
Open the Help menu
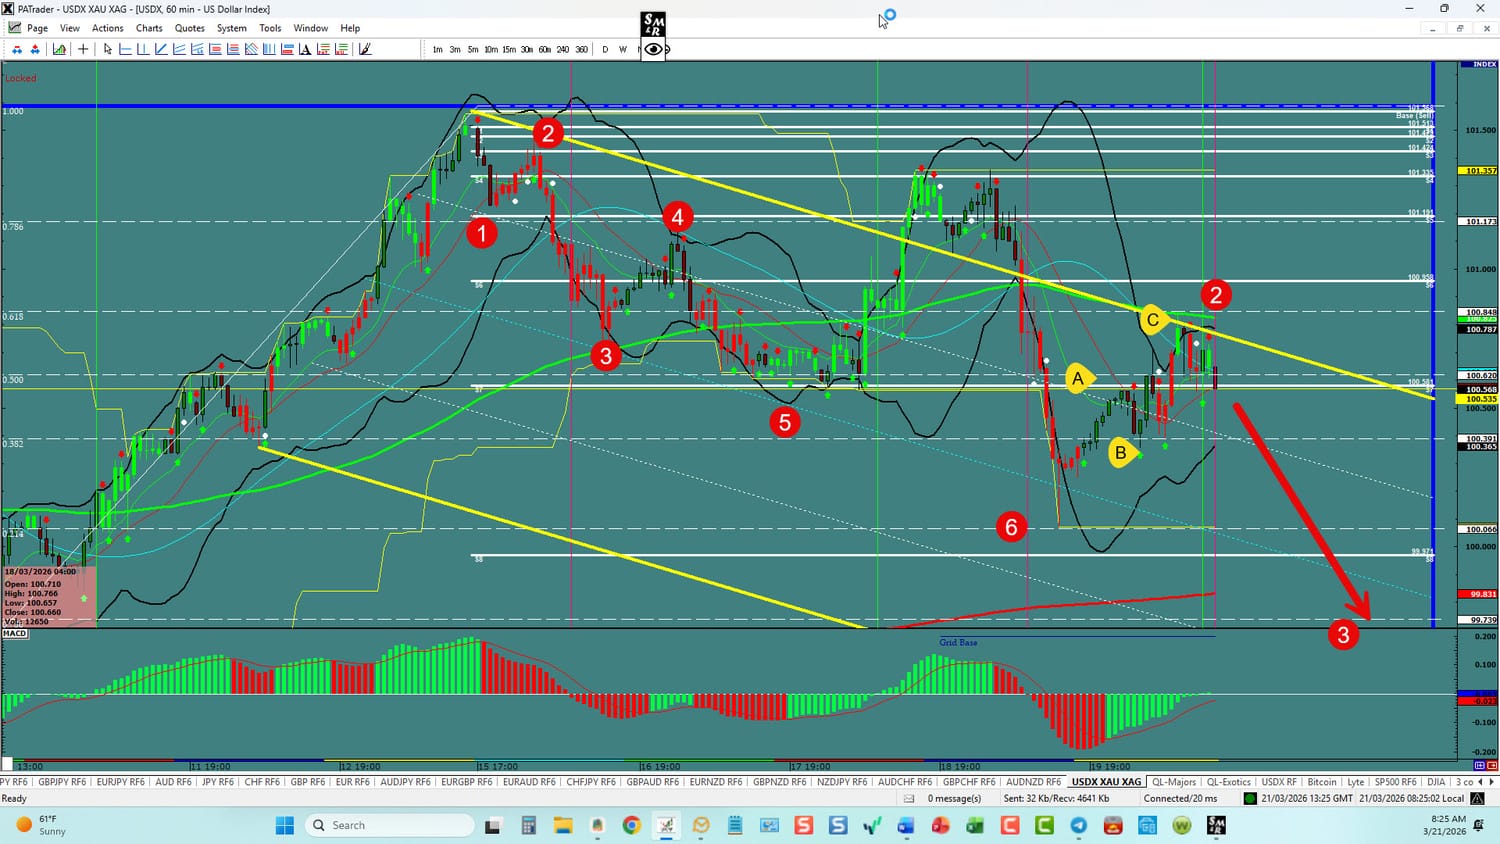pos(350,28)
